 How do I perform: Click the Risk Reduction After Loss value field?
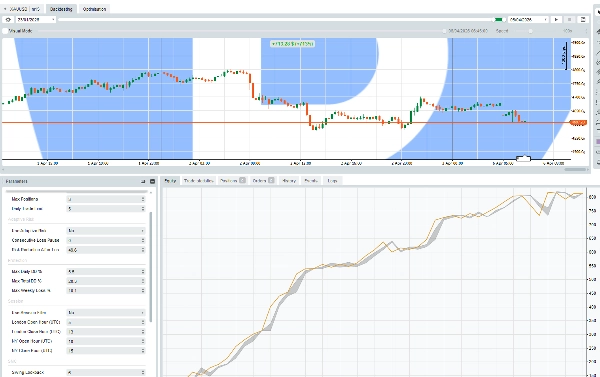click(106, 250)
